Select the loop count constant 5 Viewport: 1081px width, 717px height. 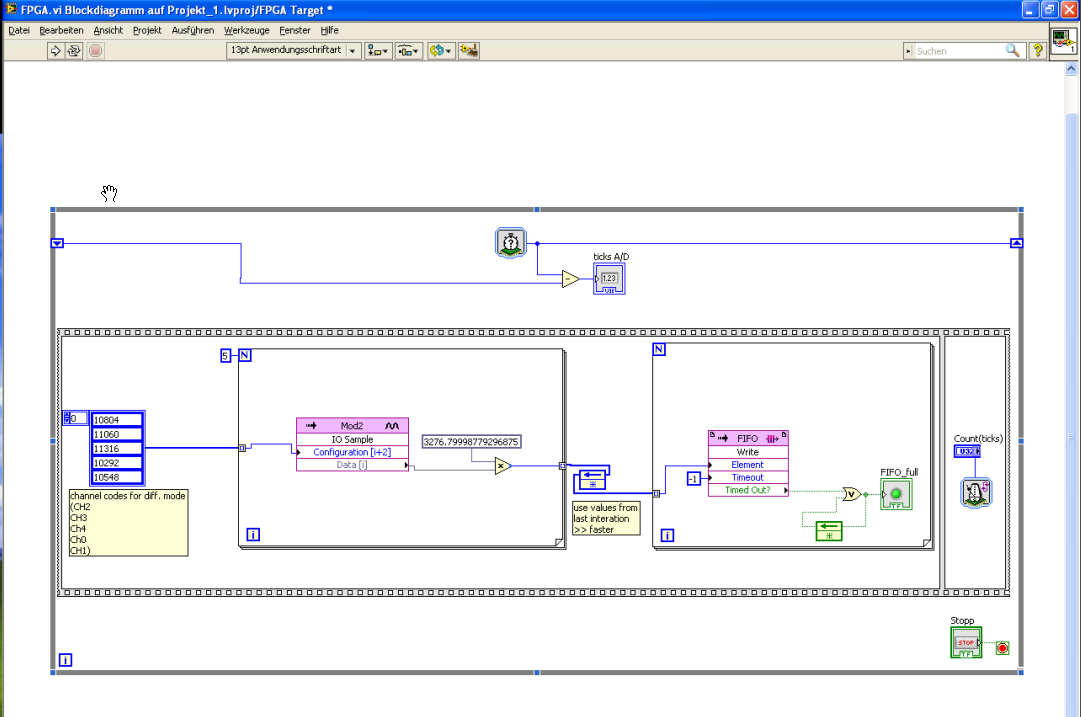[x=225, y=356]
